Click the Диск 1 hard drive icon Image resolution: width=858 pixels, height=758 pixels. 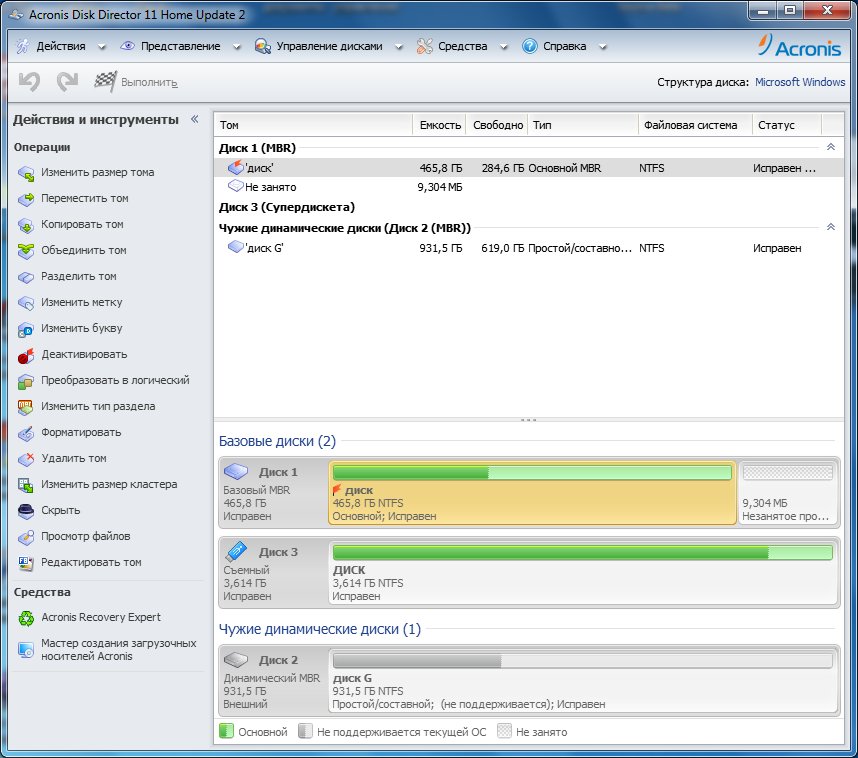(x=236, y=471)
